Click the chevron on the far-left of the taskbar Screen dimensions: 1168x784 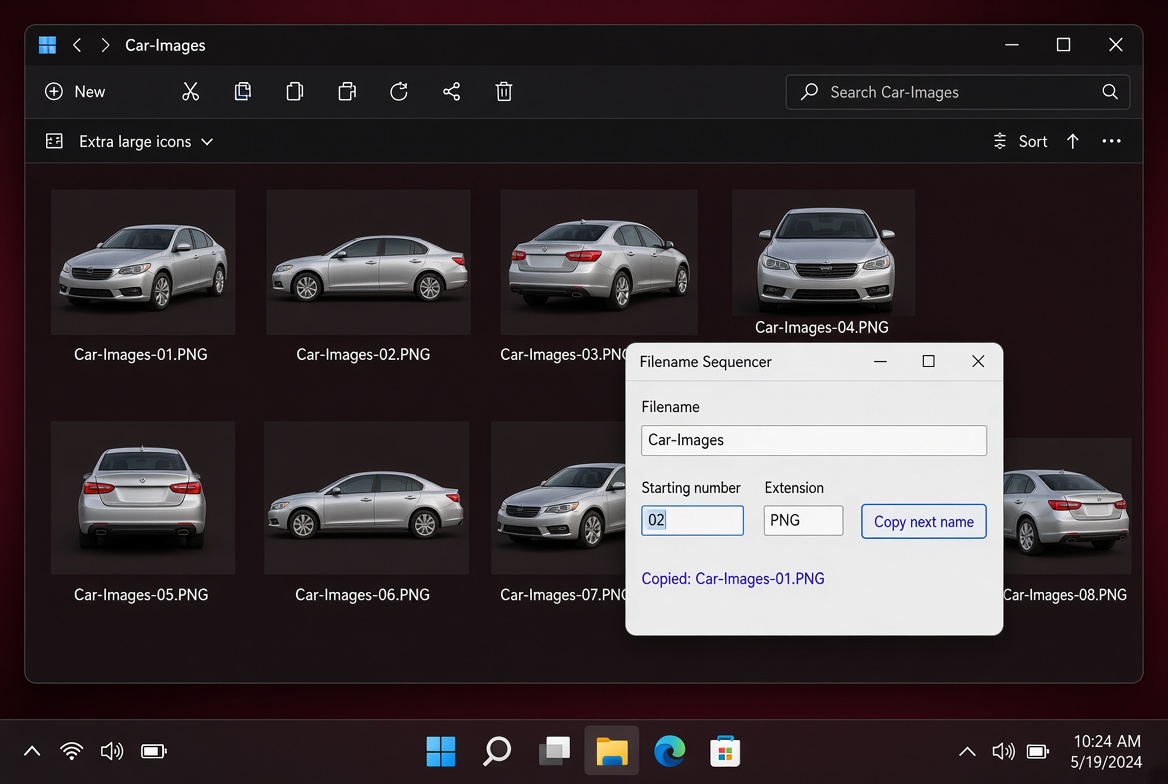[32, 751]
